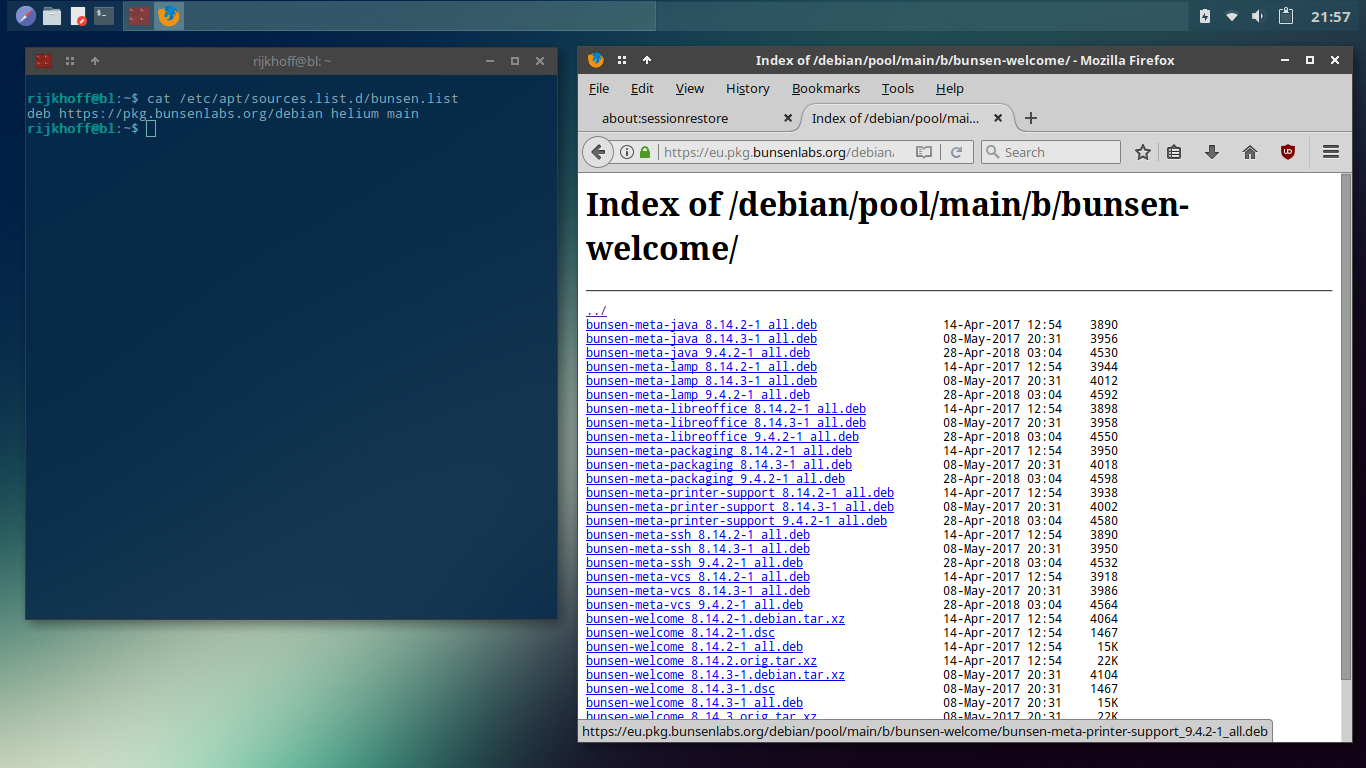Open uBlock Origin shield icon
Screen dimensions: 1366x768
click(x=1288, y=152)
